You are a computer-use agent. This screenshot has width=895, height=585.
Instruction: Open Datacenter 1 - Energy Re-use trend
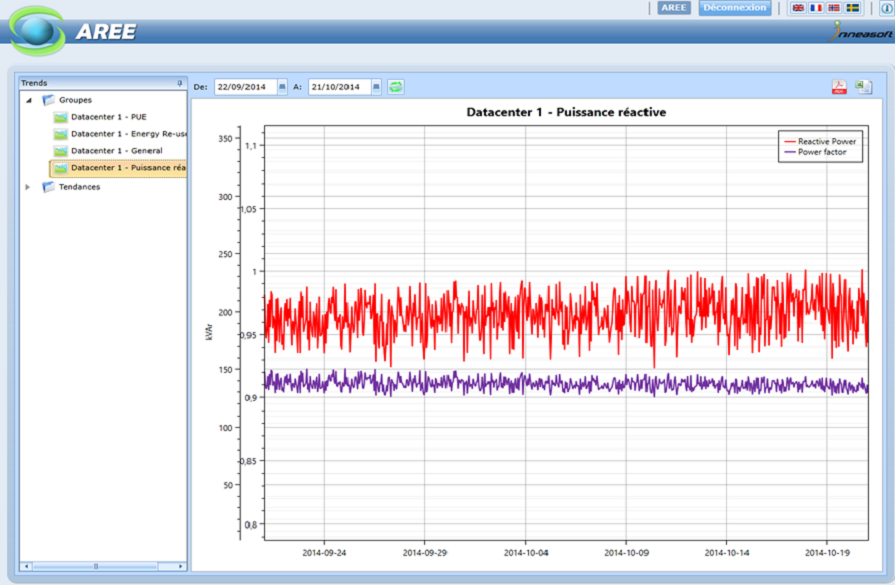(x=128, y=134)
